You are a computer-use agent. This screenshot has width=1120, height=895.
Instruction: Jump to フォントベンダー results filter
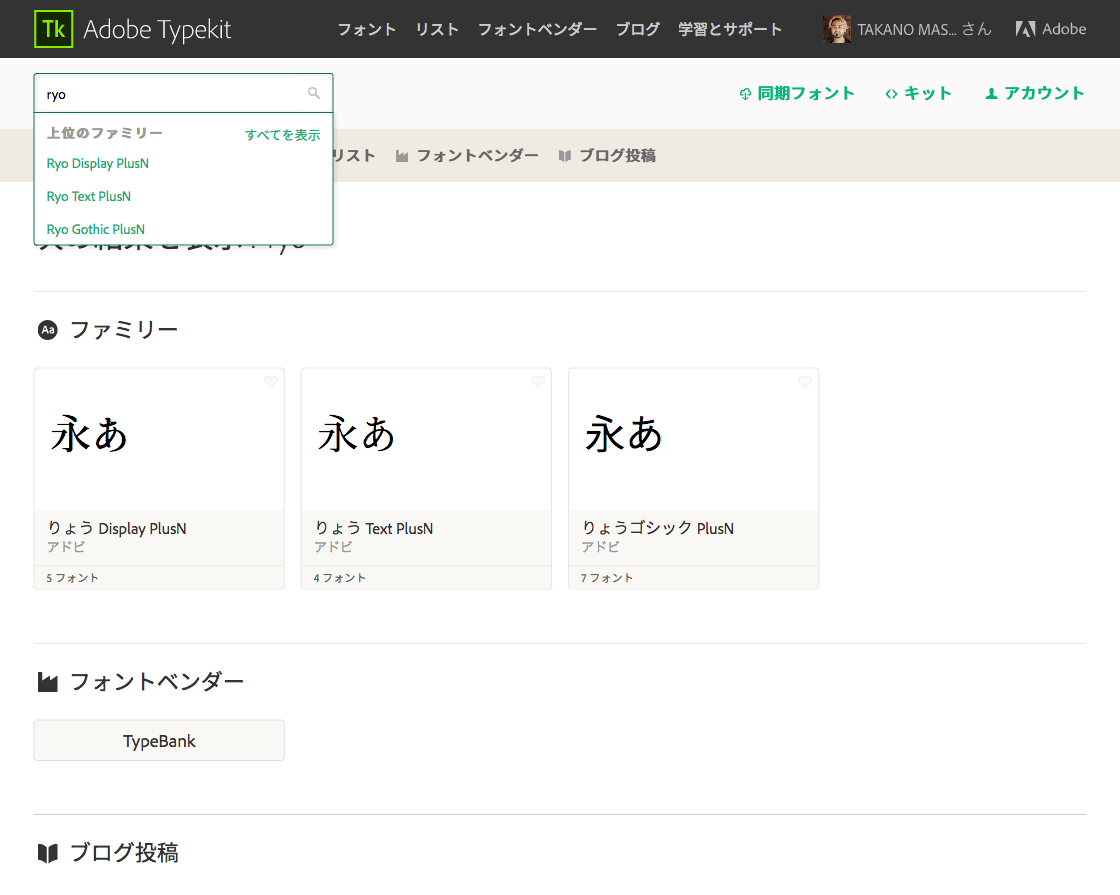point(477,156)
